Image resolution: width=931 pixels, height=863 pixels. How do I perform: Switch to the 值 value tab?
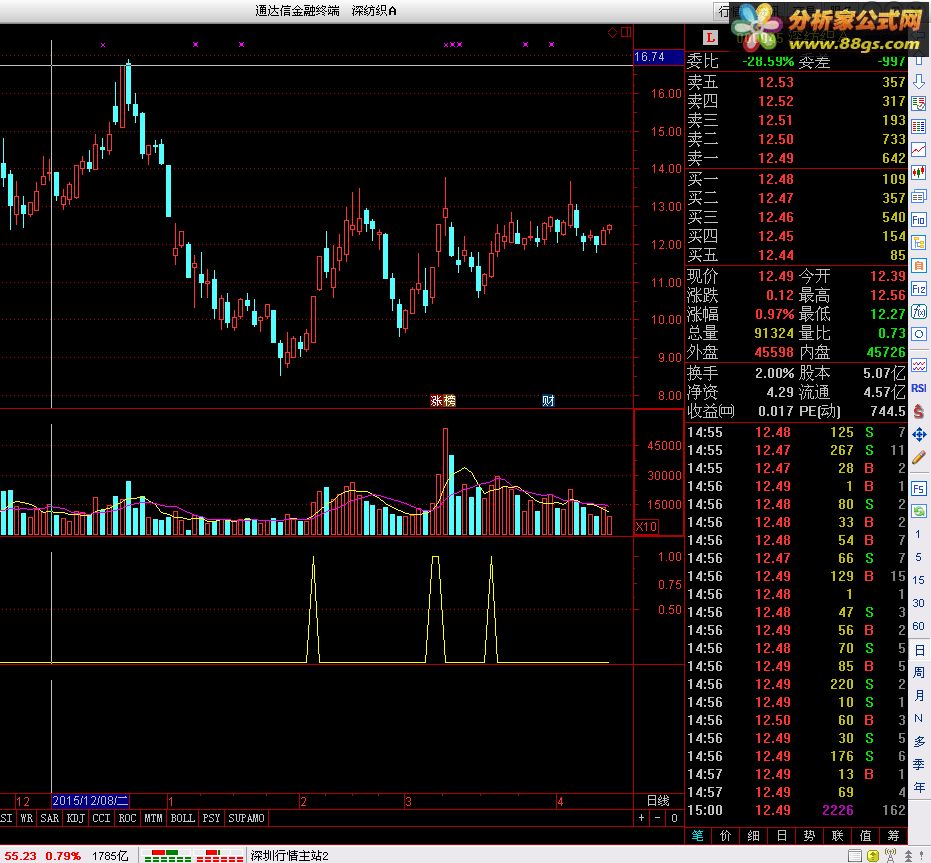[x=865, y=836]
